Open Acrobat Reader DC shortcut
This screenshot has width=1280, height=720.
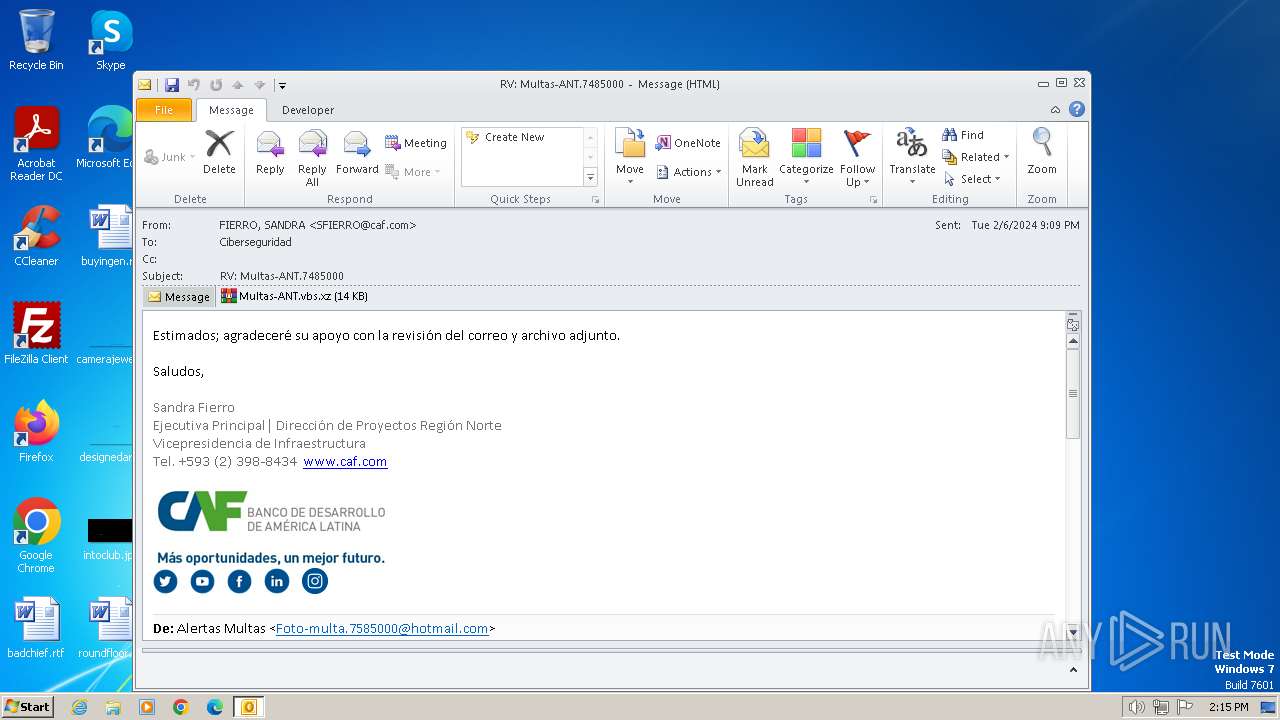(x=36, y=144)
